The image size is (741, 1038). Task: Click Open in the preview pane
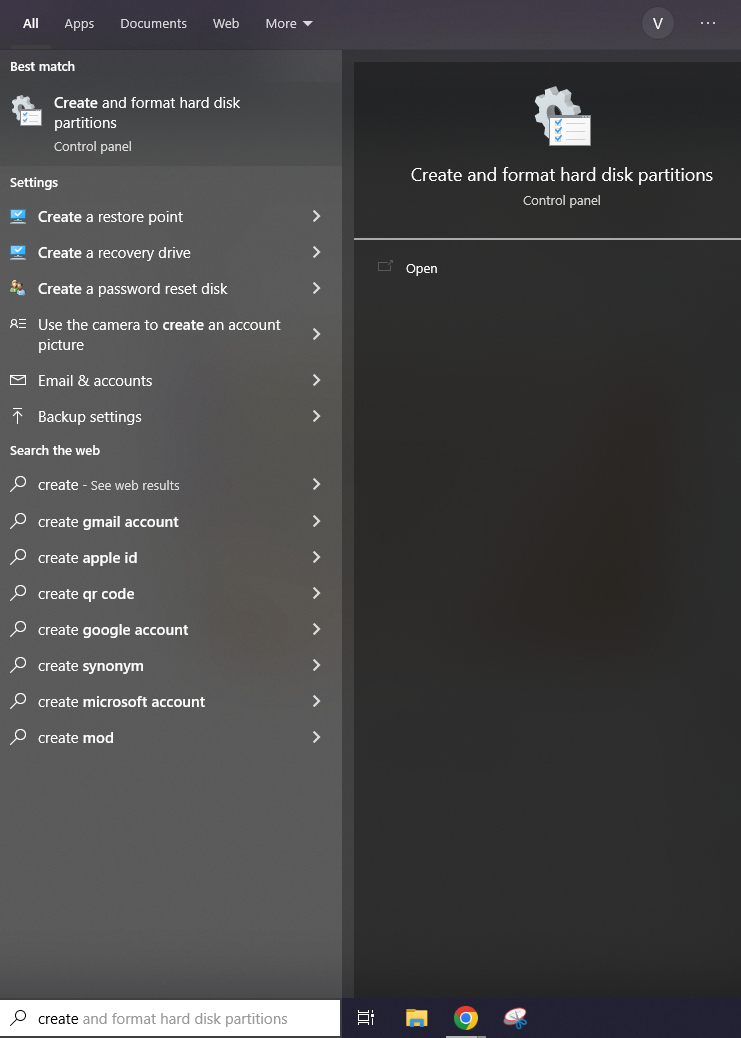tap(421, 268)
